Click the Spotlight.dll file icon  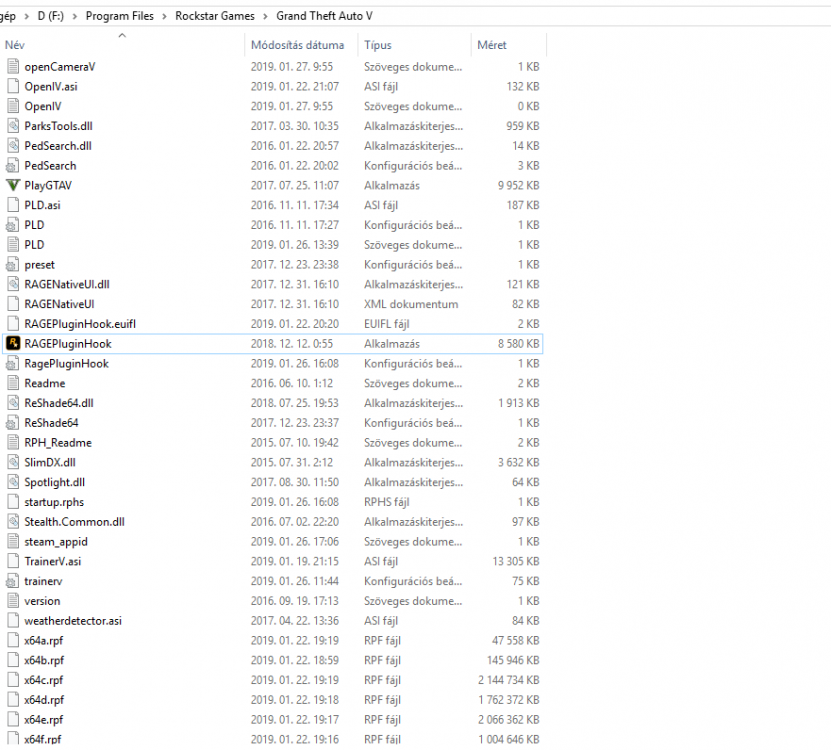[x=13, y=482]
